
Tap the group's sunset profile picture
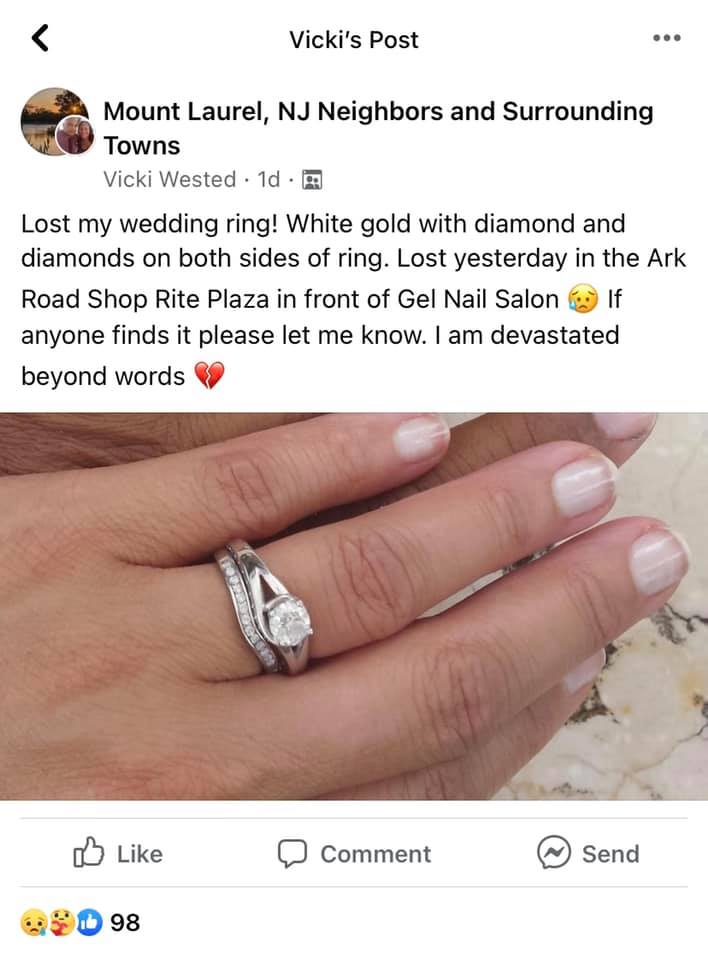[52, 119]
